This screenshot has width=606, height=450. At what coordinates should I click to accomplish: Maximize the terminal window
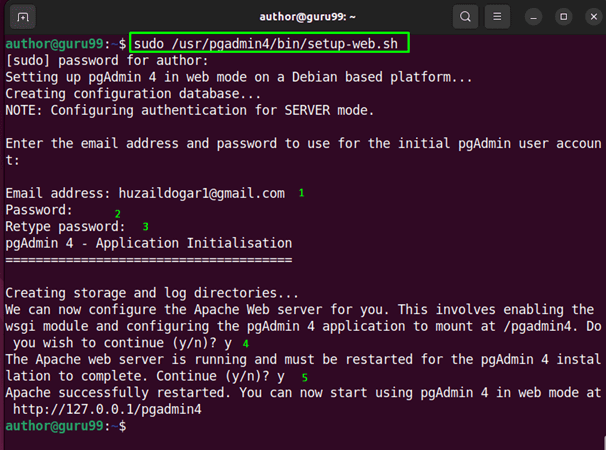pyautogui.click(x=563, y=17)
